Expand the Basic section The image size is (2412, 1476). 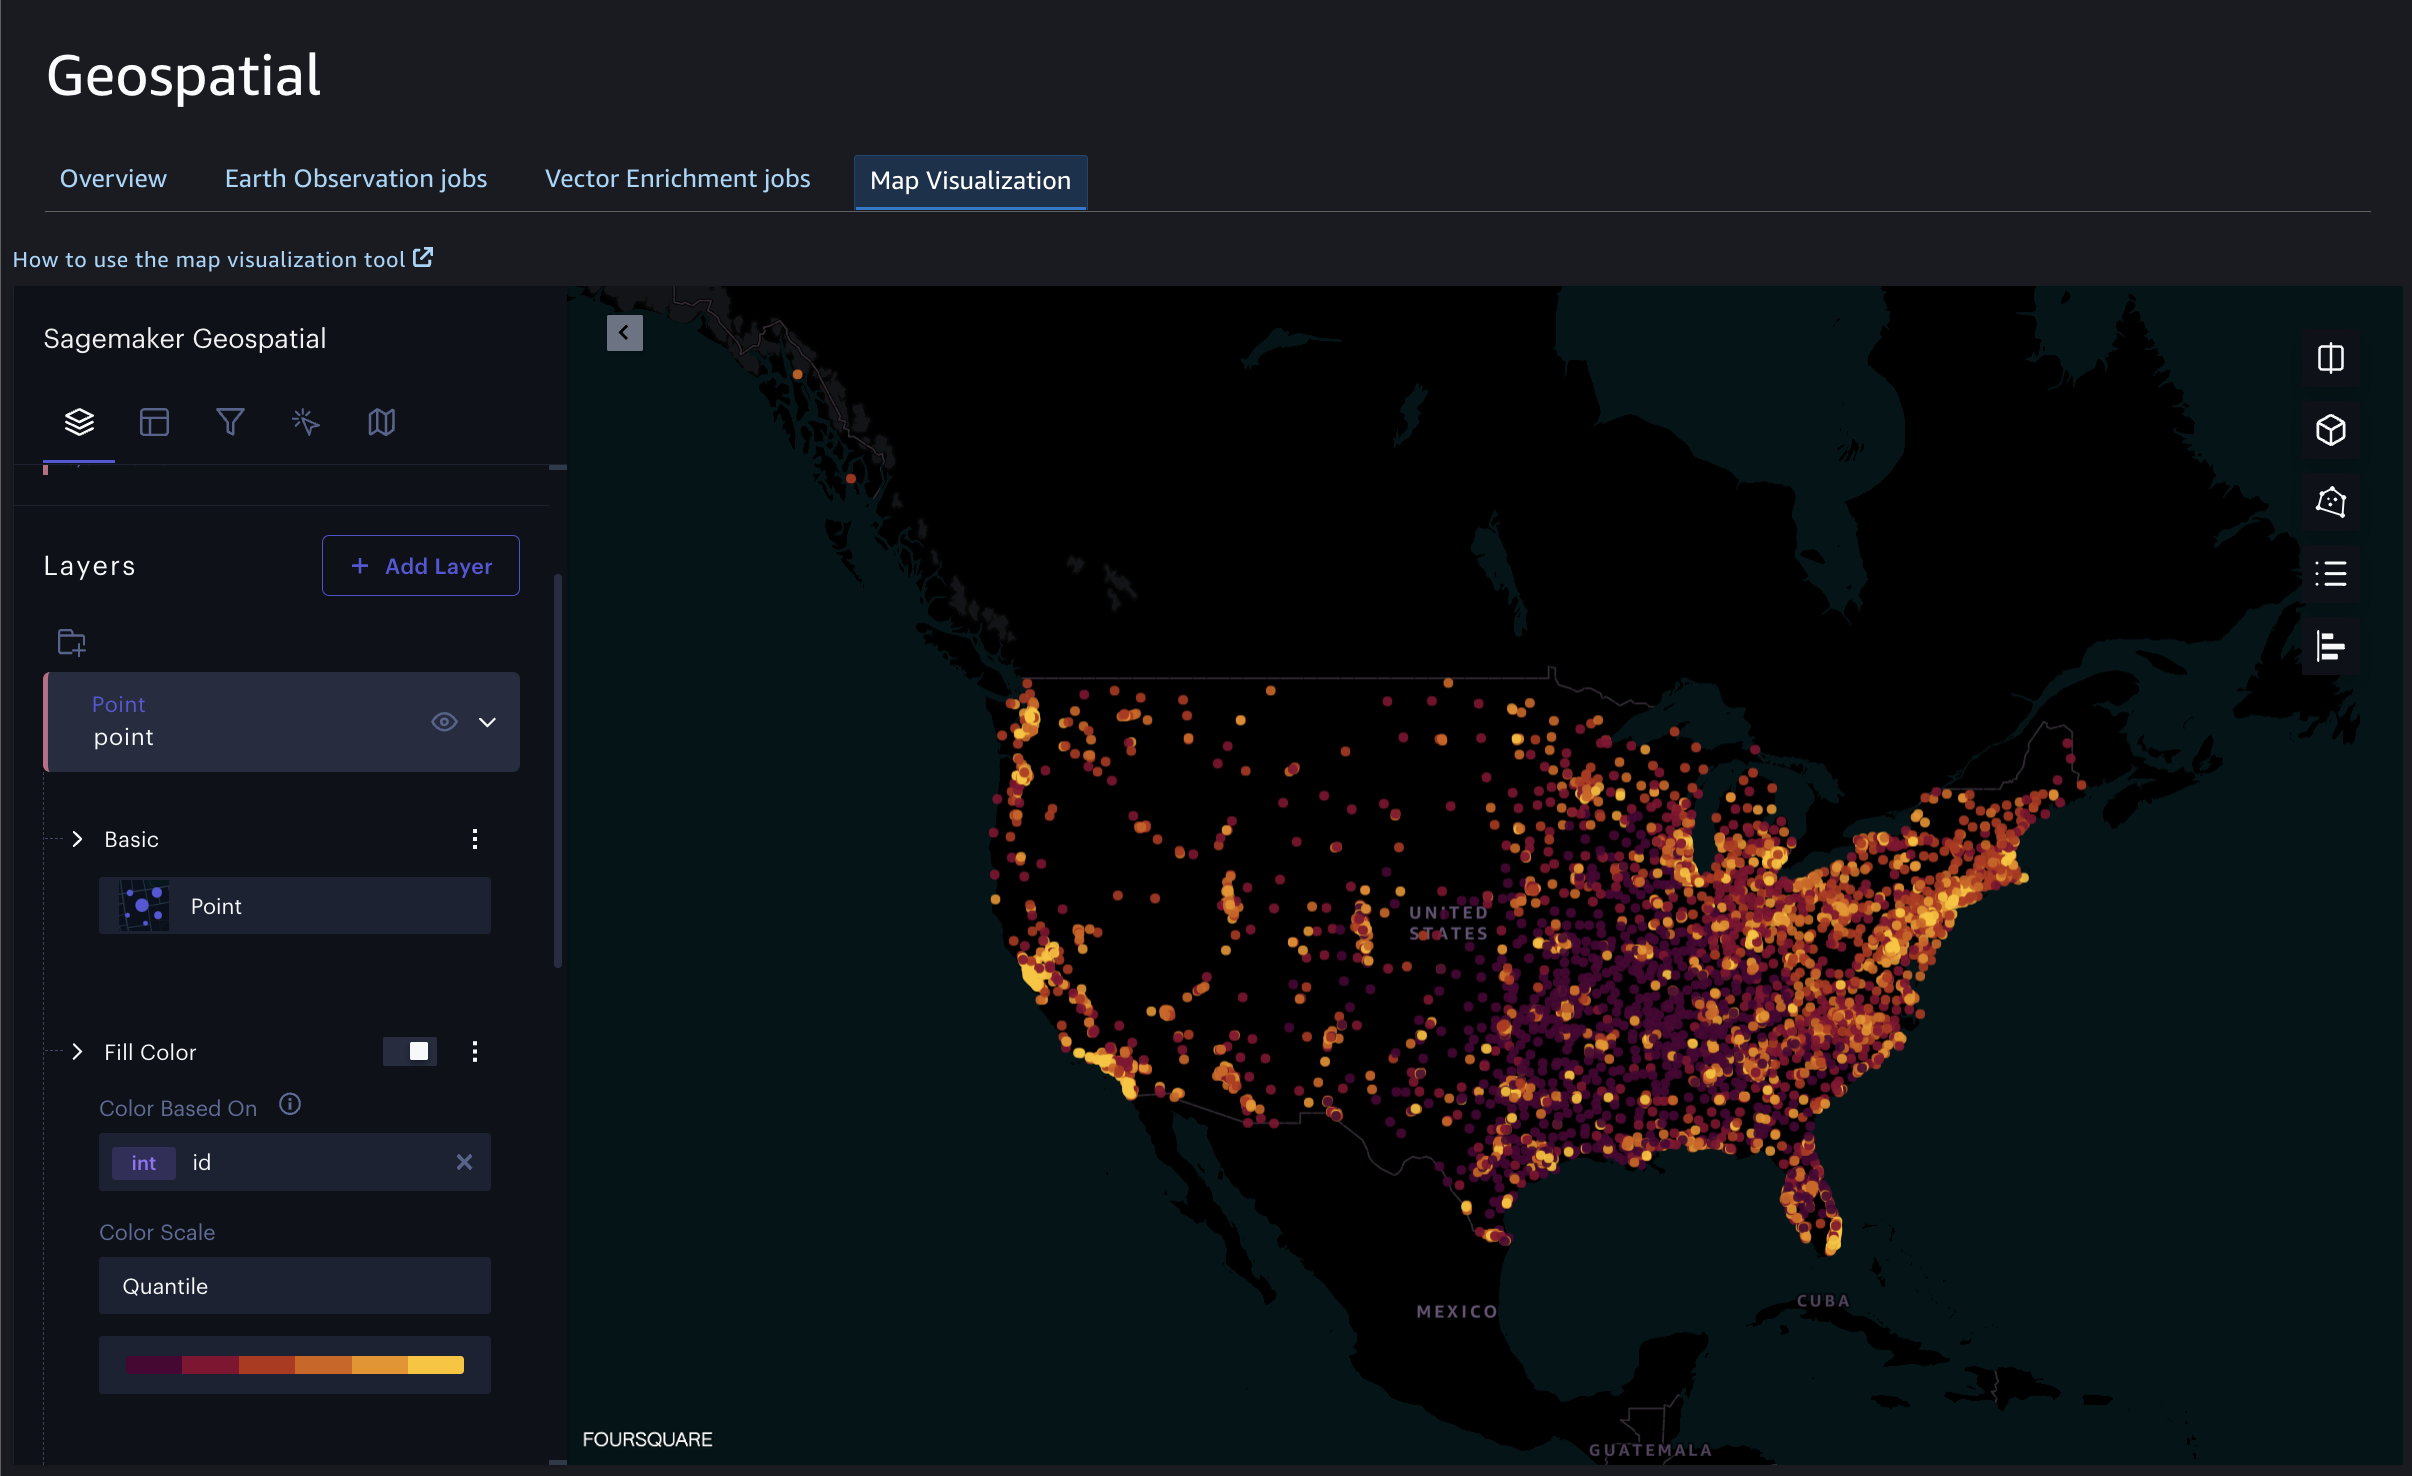(78, 840)
